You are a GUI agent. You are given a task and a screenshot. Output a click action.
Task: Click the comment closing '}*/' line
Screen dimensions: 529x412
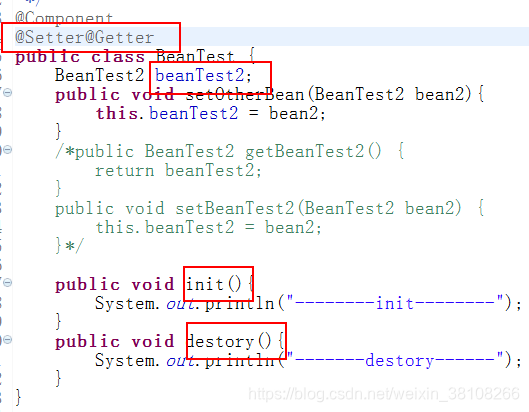click(x=69, y=246)
